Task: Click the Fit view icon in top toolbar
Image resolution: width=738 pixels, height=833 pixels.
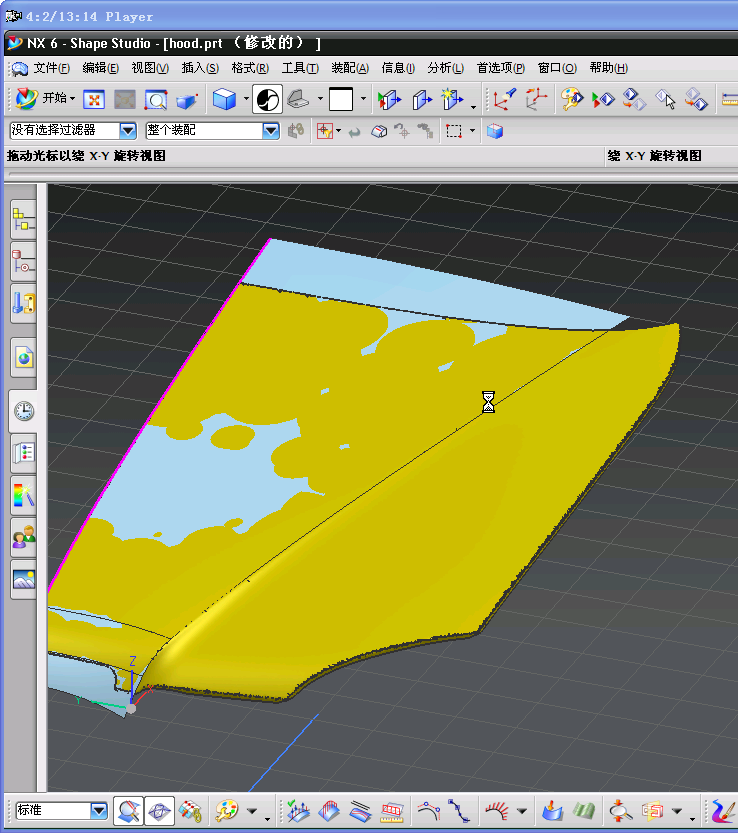Action: [x=94, y=99]
